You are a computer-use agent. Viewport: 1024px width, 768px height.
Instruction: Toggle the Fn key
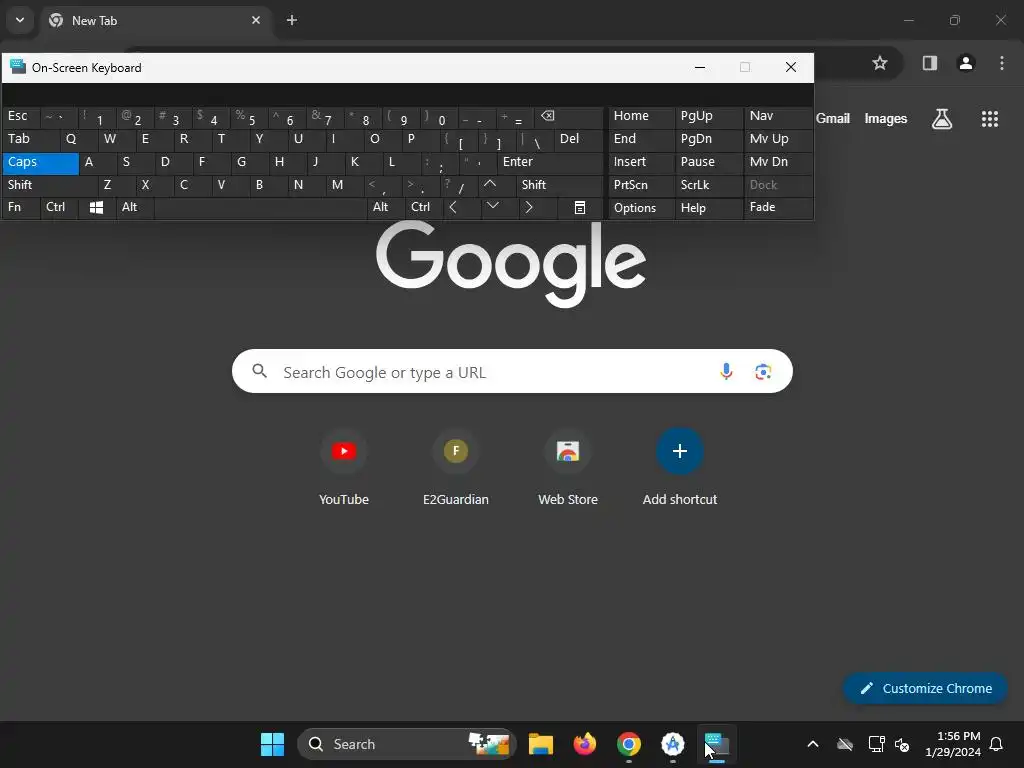(x=21, y=207)
